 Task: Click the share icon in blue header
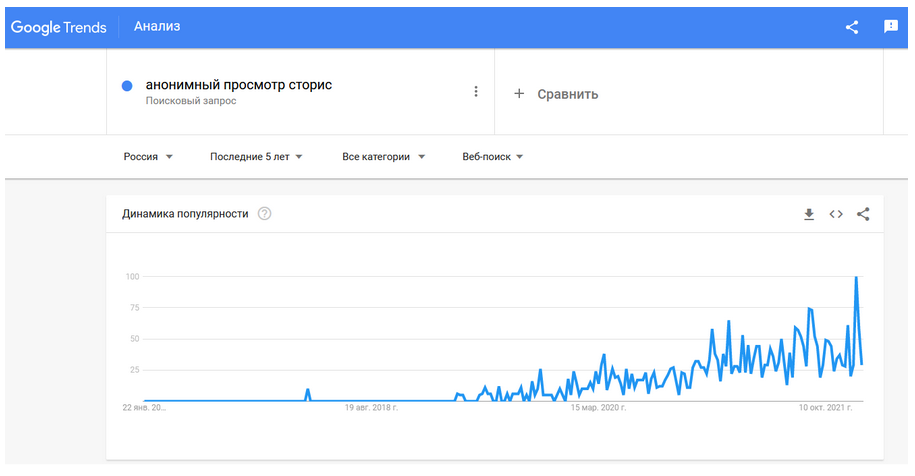[852, 27]
